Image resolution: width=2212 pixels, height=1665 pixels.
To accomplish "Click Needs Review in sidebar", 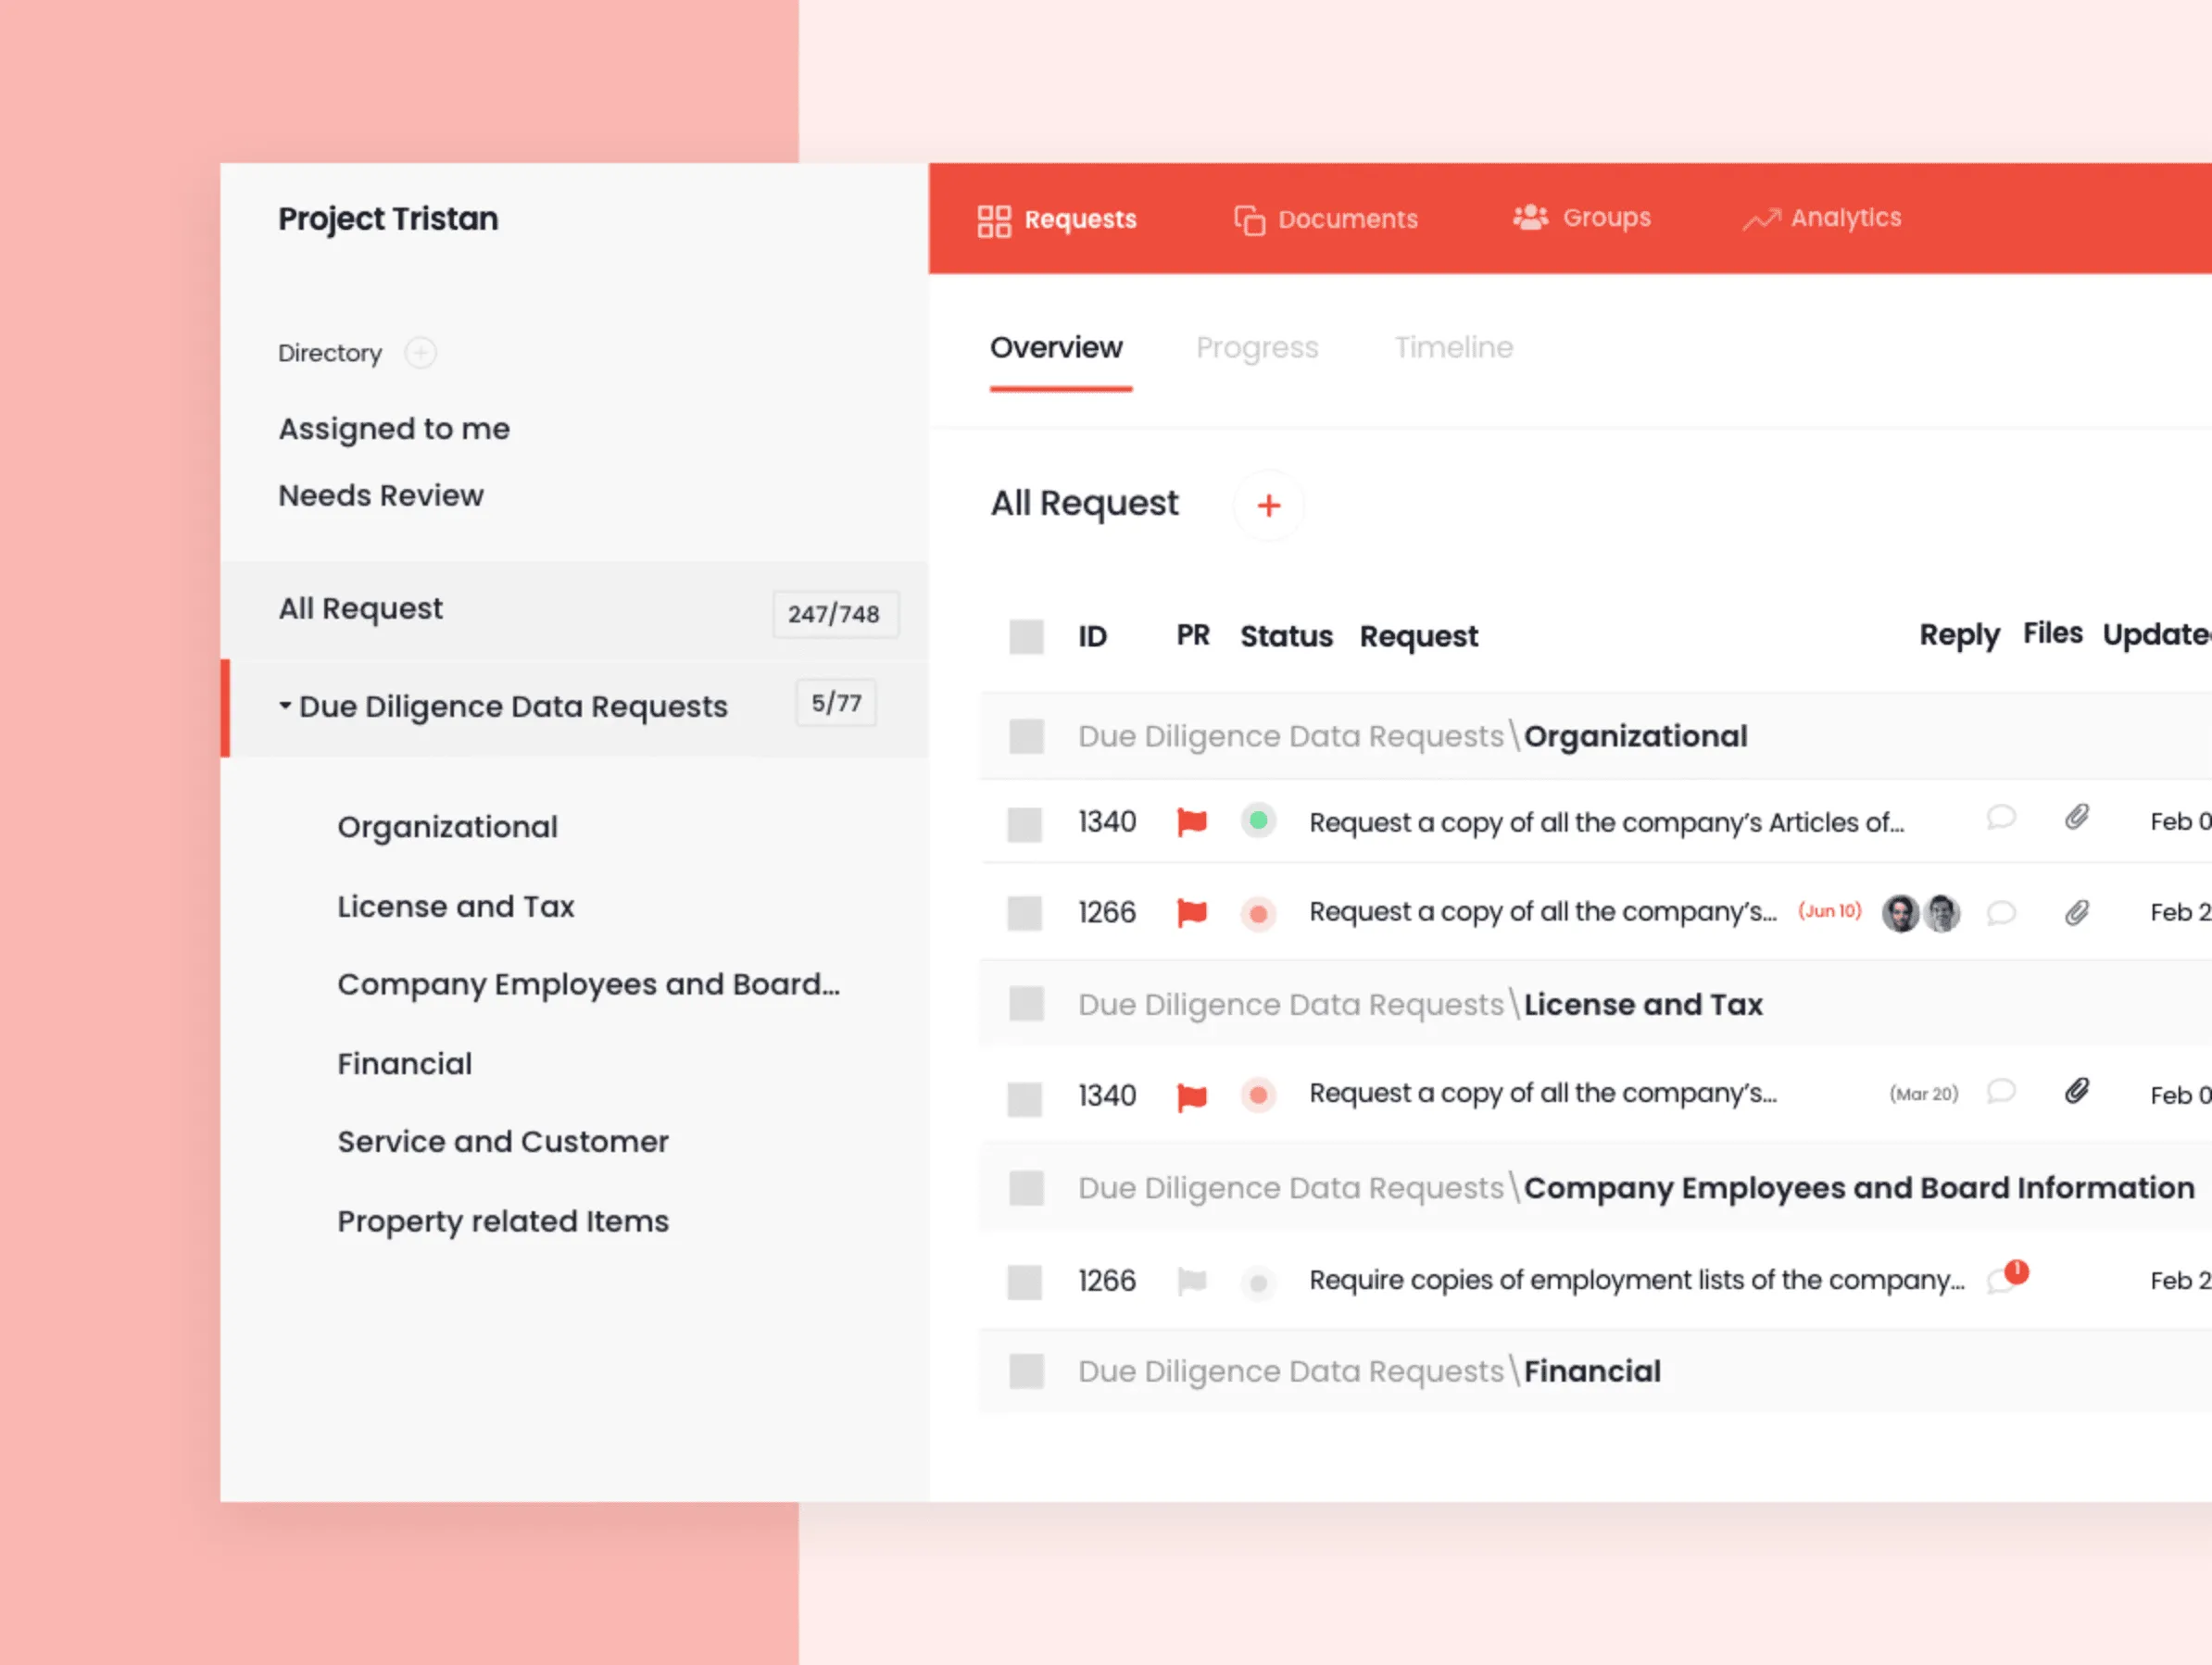I will click(380, 496).
